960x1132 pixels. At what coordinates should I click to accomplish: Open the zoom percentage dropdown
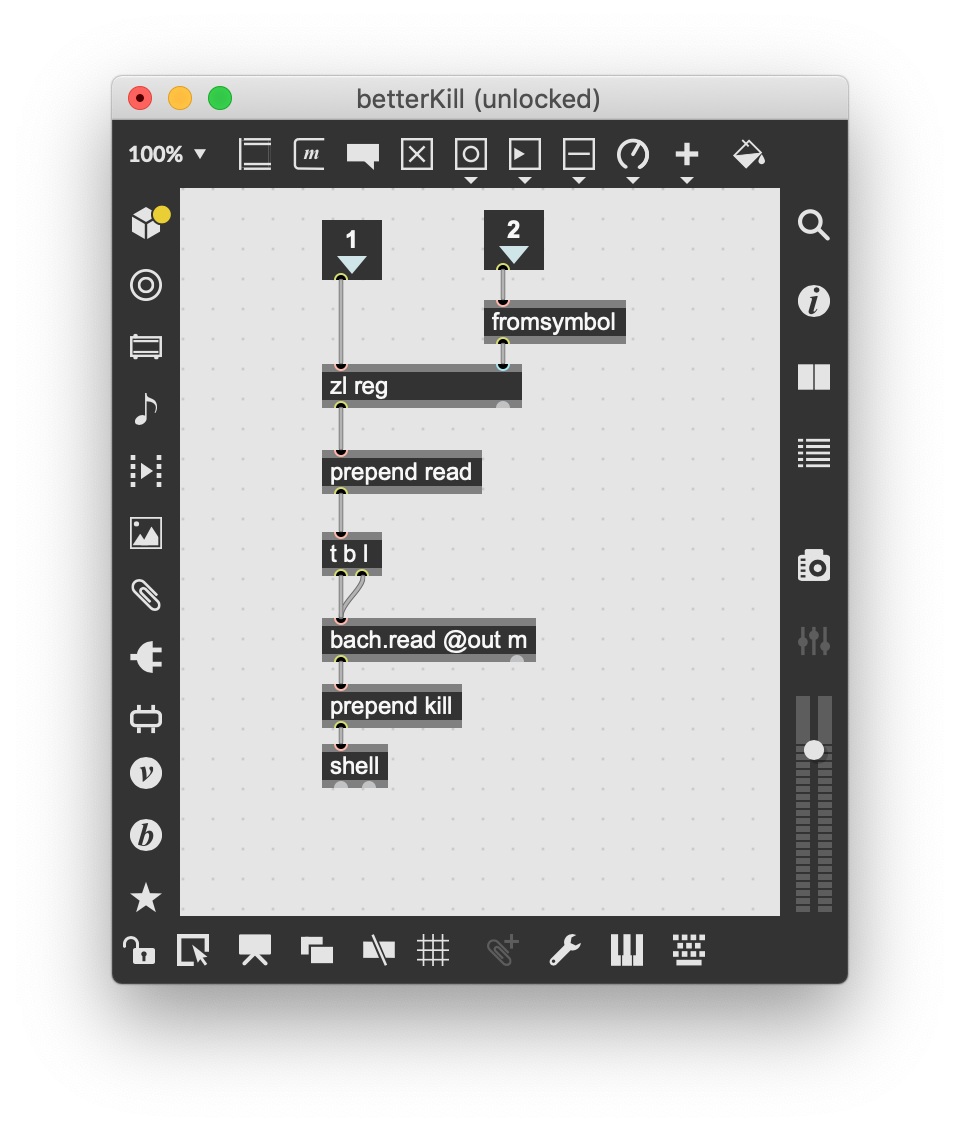(x=167, y=154)
